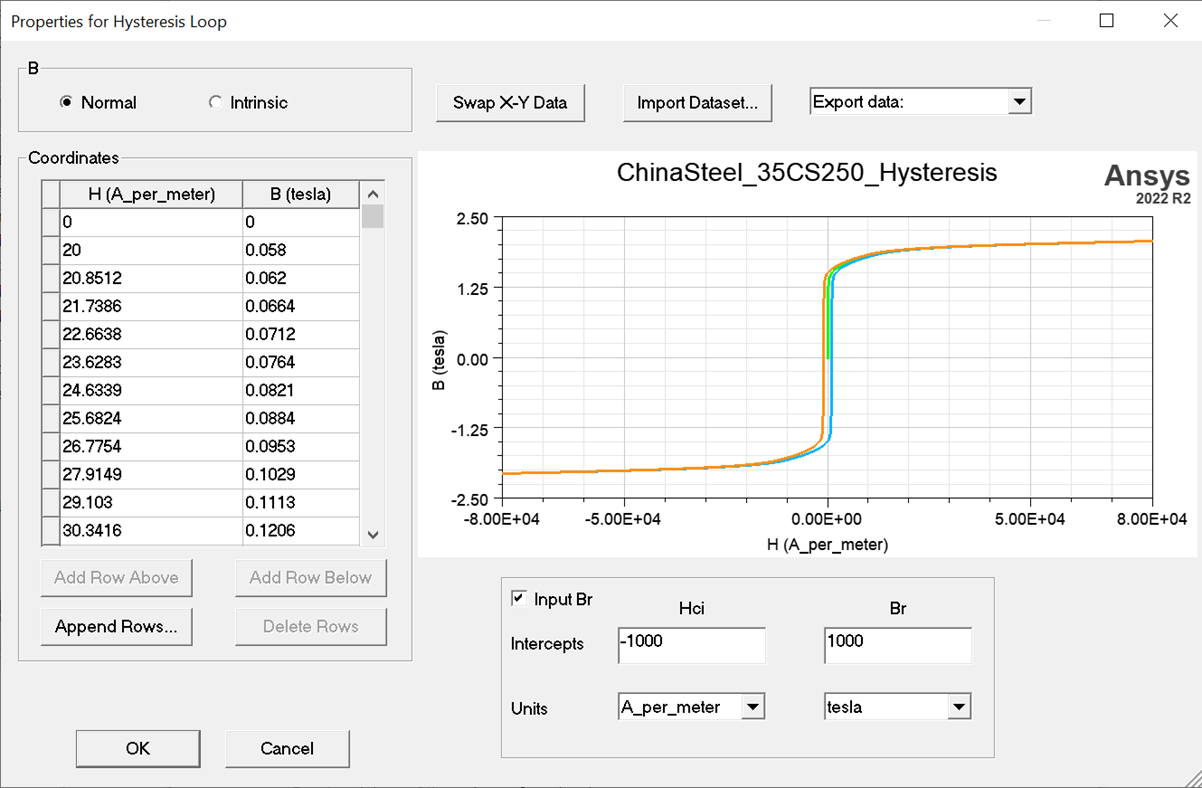Select the Normal radio button
The width and height of the screenshot is (1202, 788).
[x=66, y=102]
